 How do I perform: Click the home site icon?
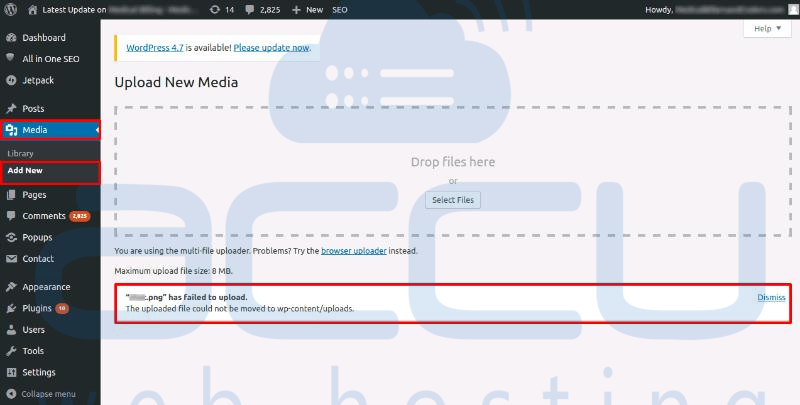tap(33, 10)
